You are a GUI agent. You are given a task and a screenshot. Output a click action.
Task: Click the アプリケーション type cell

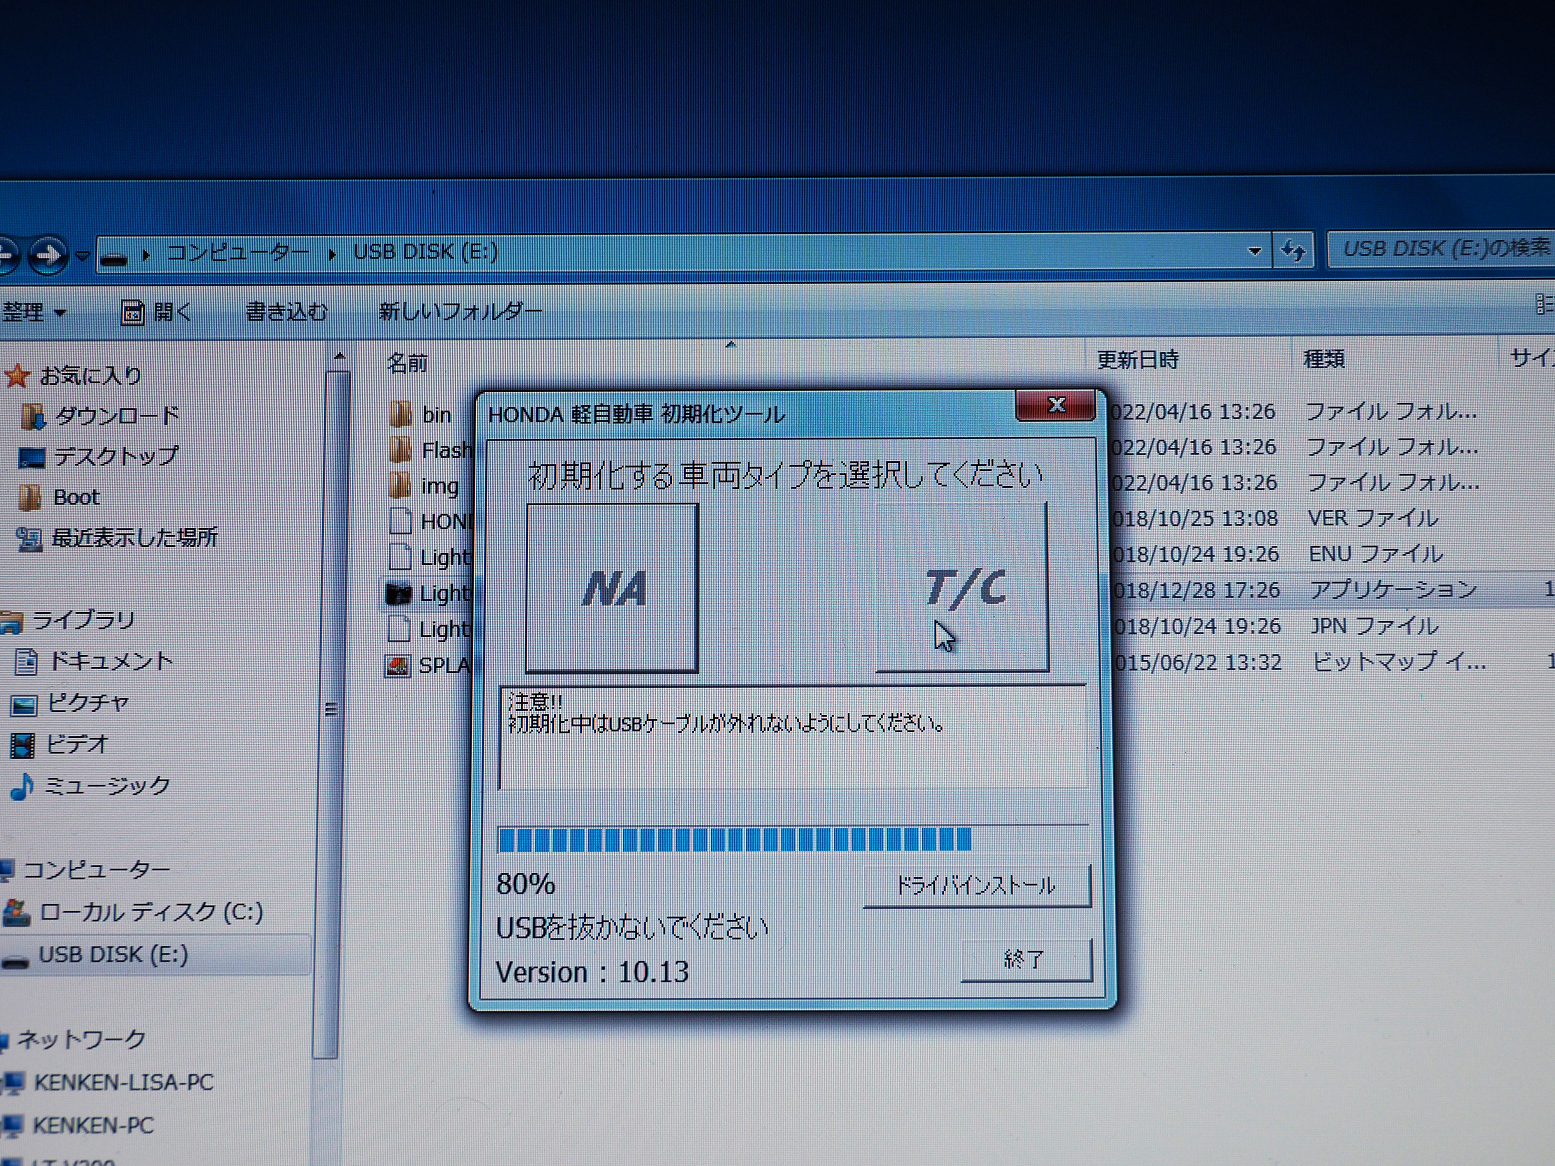point(1393,590)
